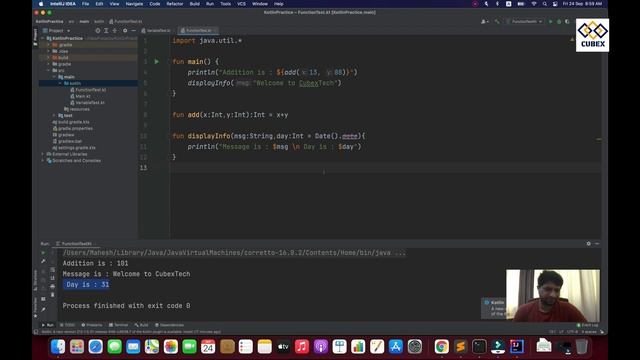Screen dimensions: 640x360
Task: Expand Scratches and Consoles node
Action: click(x=43, y=160)
